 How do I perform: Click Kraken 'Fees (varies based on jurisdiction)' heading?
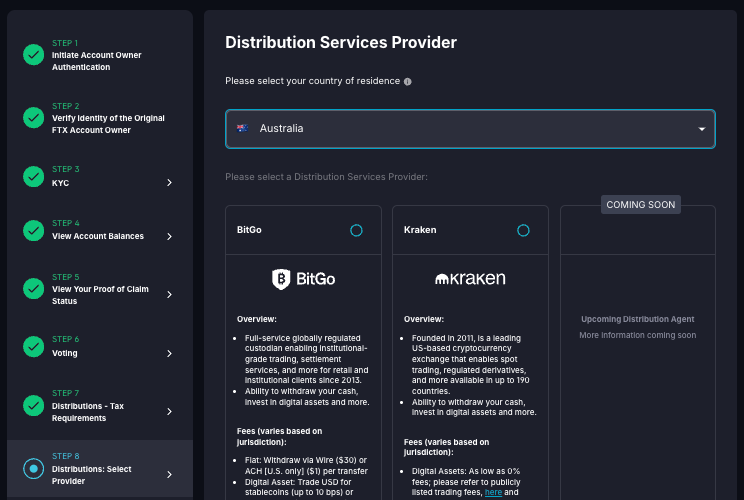click(x=446, y=447)
